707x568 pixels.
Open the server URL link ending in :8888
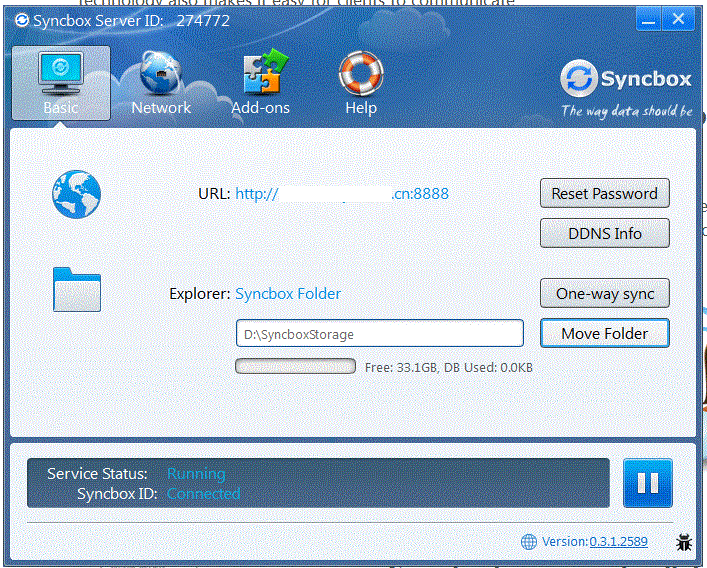[341, 194]
